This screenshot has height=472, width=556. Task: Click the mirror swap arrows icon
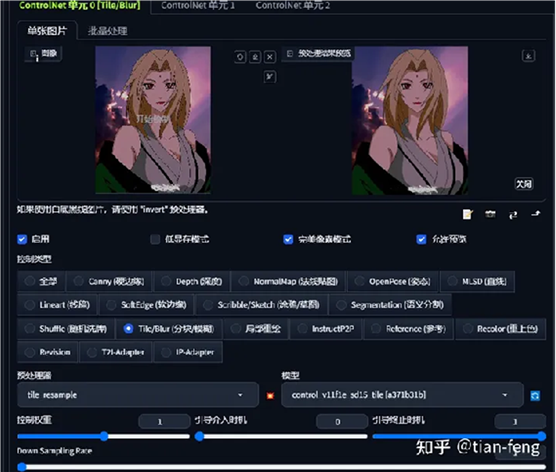[513, 214]
